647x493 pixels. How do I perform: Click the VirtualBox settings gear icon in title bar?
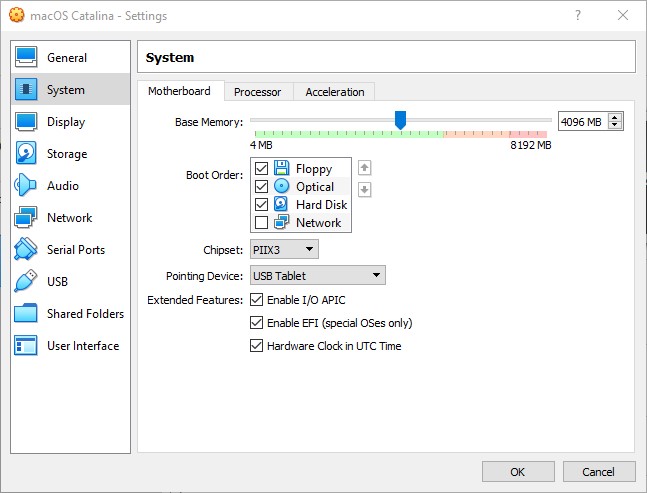click(x=17, y=15)
